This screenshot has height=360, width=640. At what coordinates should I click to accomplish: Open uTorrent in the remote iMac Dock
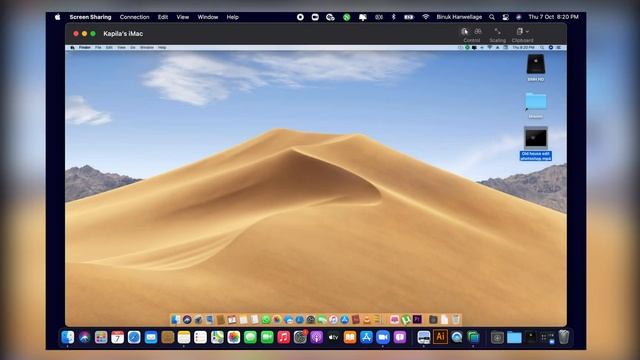(405, 320)
